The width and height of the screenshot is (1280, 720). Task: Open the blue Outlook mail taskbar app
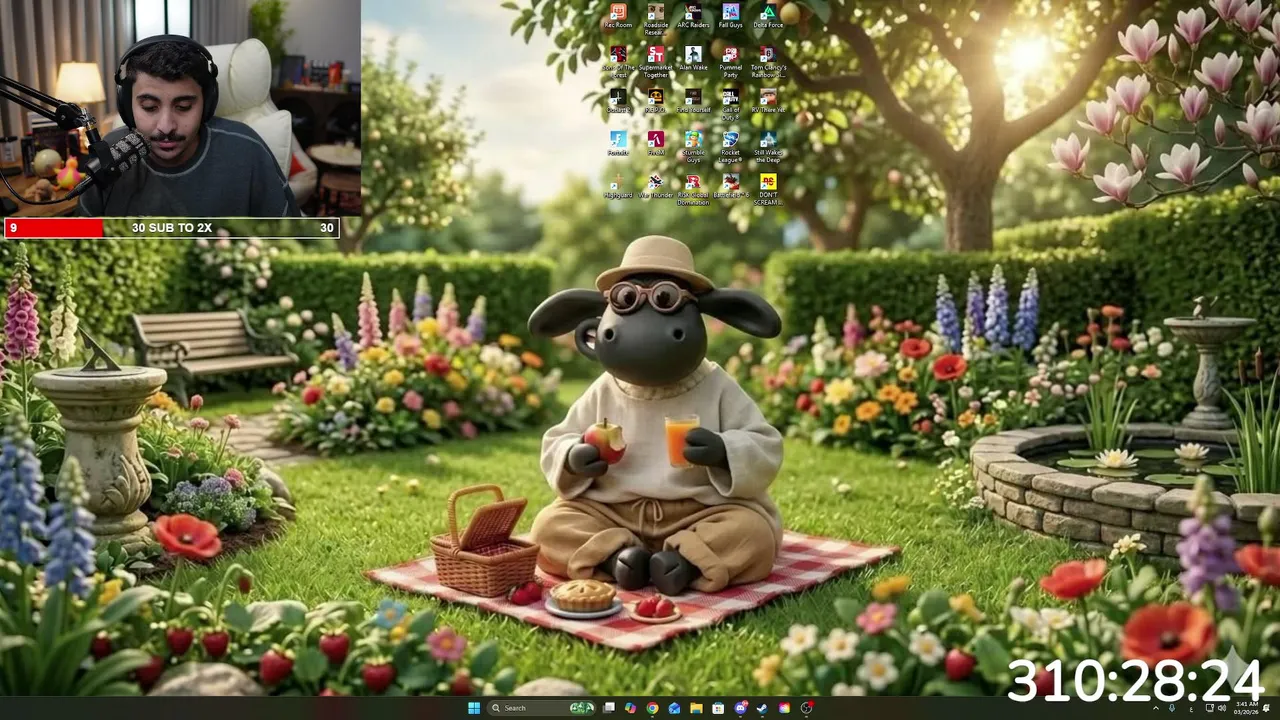point(674,708)
